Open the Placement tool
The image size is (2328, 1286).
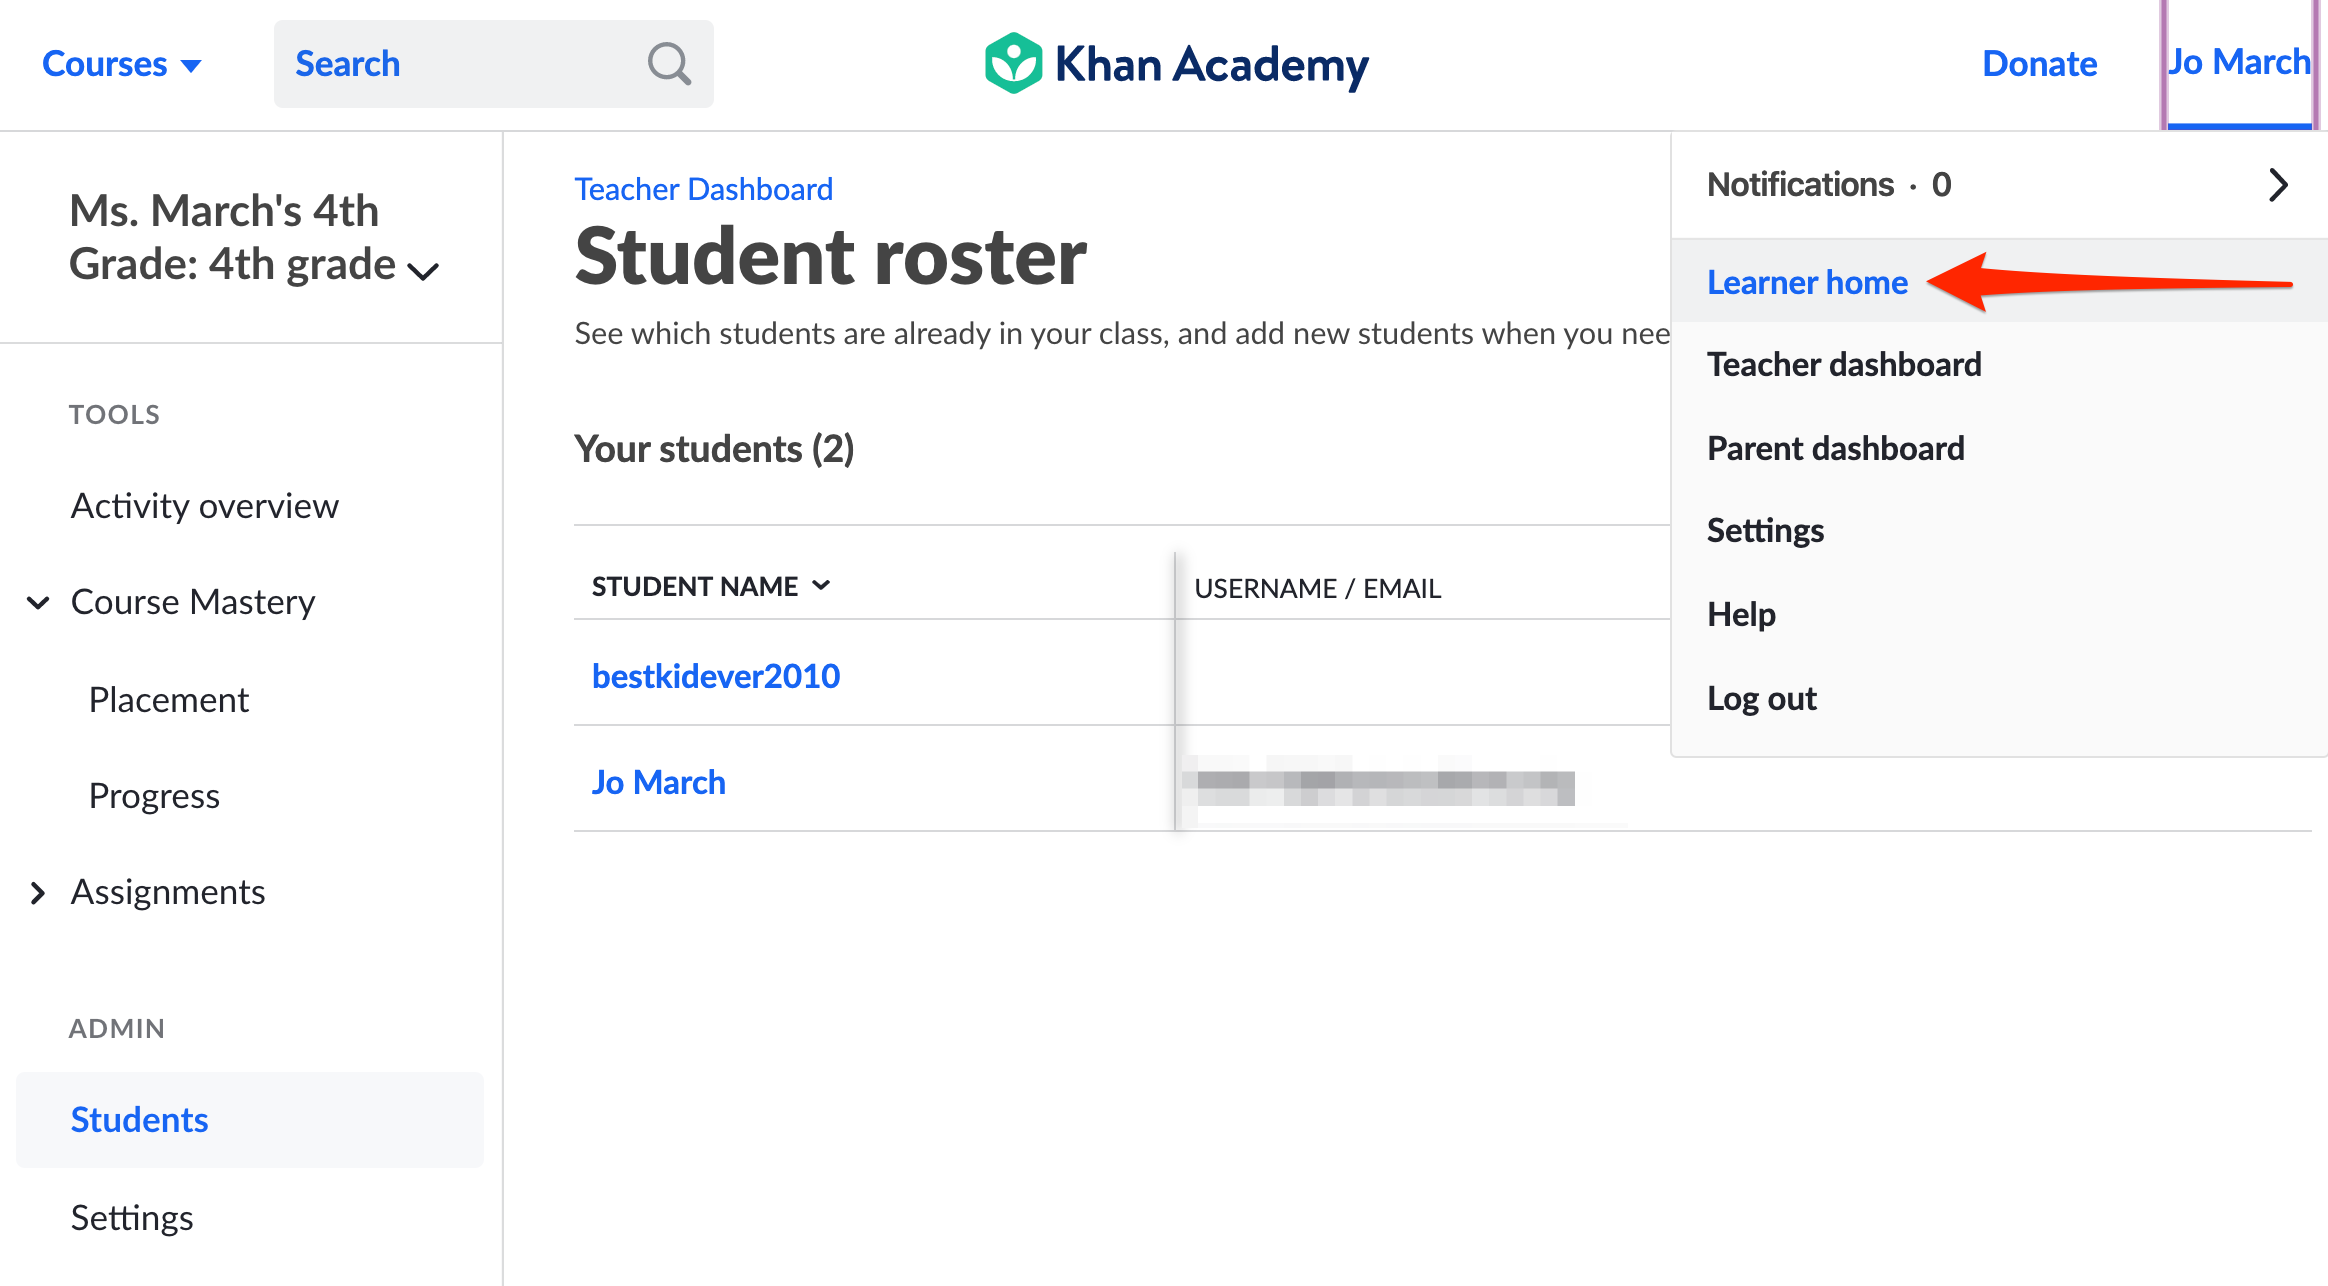168,698
